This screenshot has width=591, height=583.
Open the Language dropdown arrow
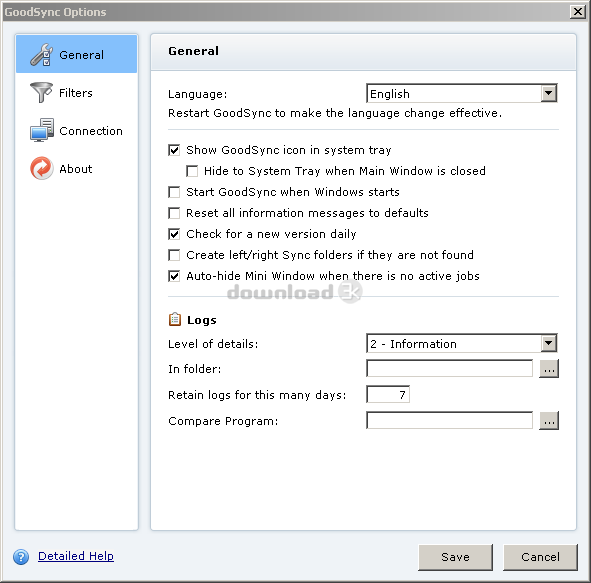click(548, 93)
